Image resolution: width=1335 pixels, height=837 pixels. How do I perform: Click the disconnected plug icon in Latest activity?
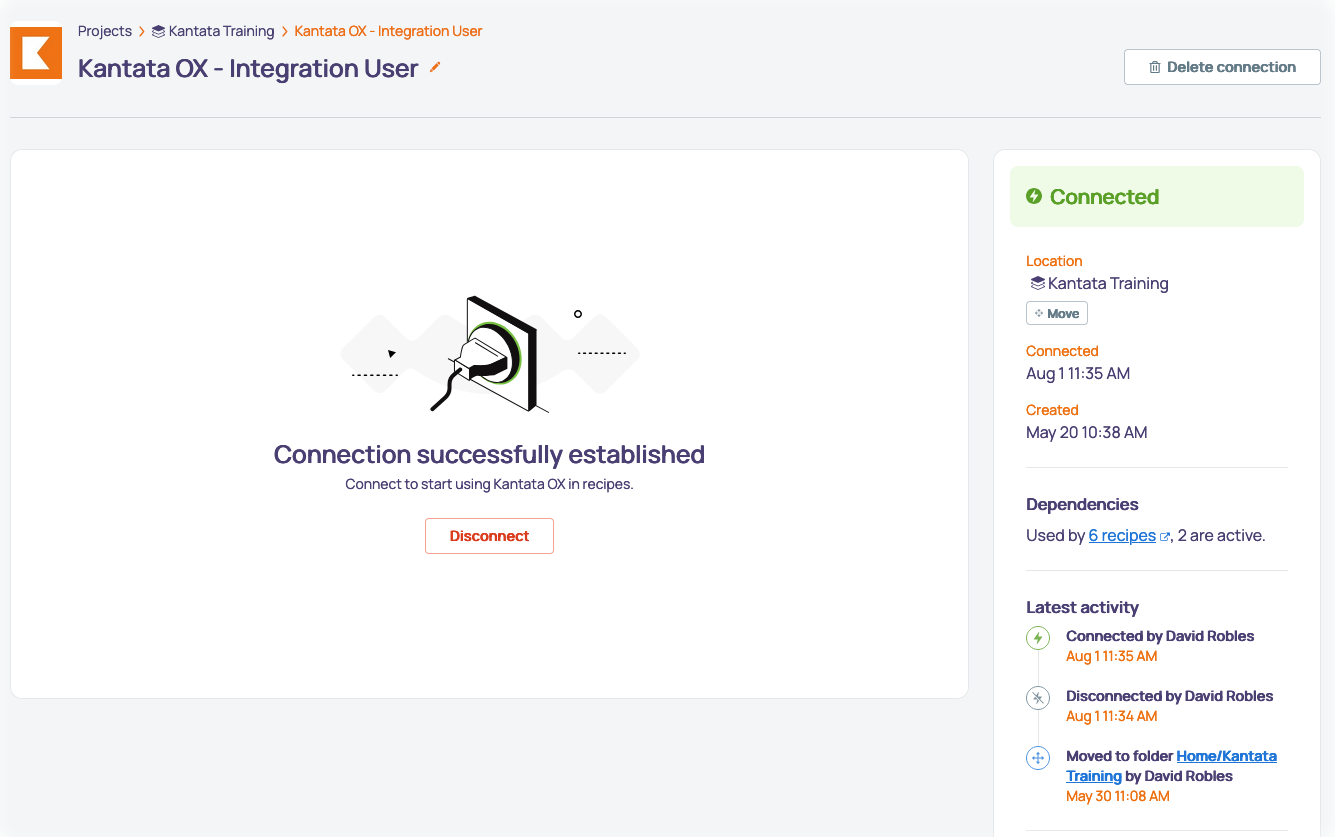point(1038,698)
